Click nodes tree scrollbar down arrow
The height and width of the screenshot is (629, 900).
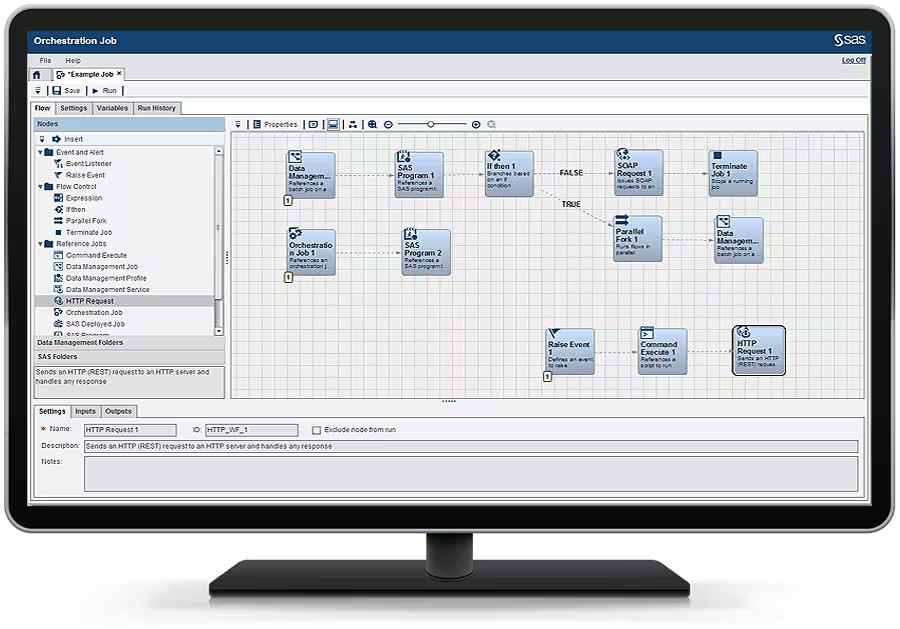(x=219, y=331)
